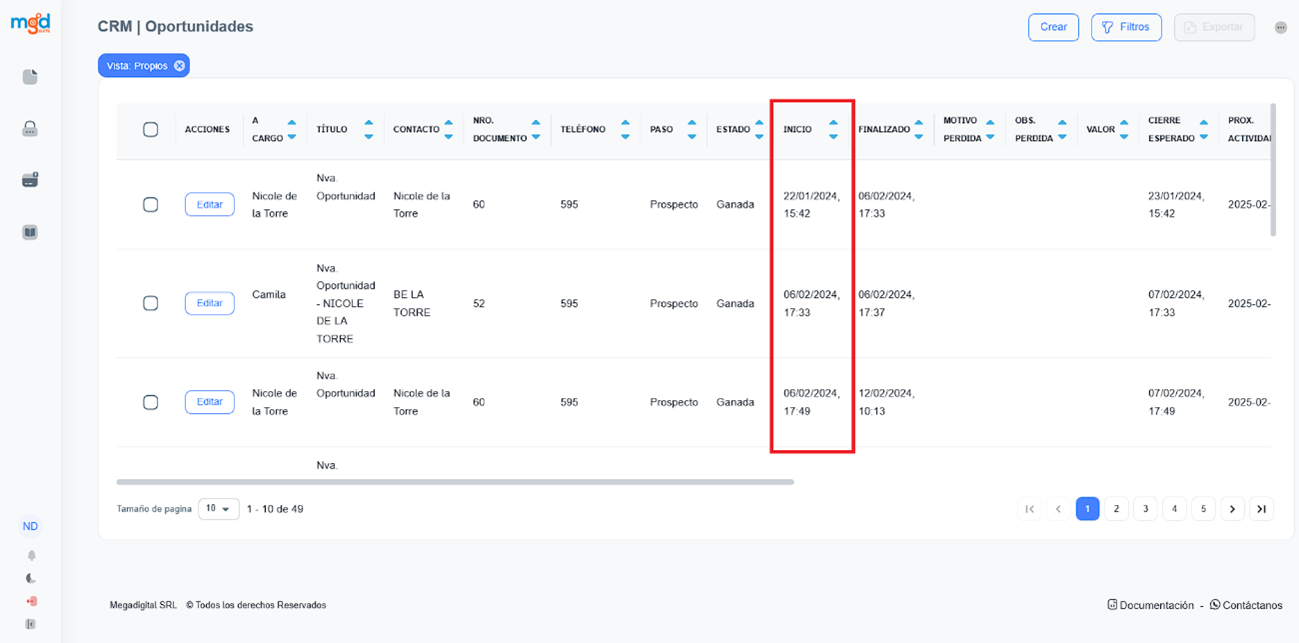Toggle the select-all checkbox in the table header
1299x643 pixels.
[x=151, y=129]
